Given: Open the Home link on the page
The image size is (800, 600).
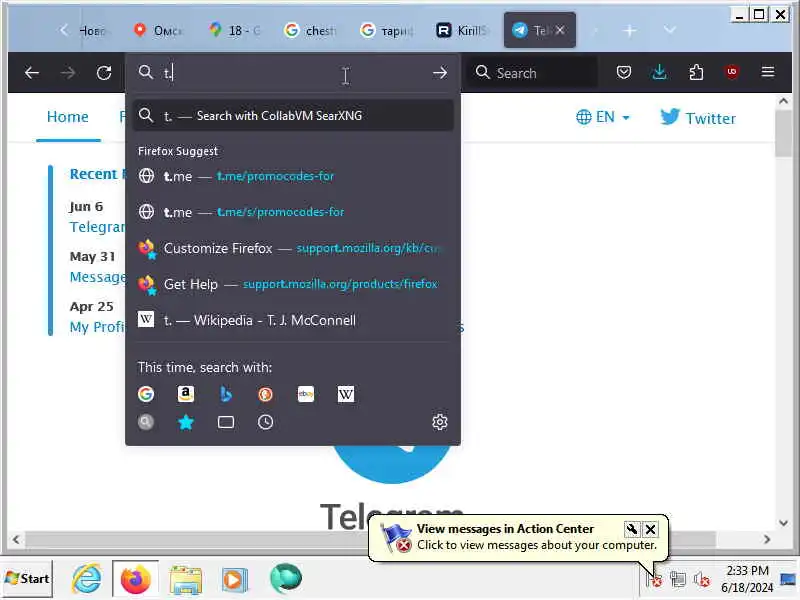Looking at the screenshot, I should [67, 117].
